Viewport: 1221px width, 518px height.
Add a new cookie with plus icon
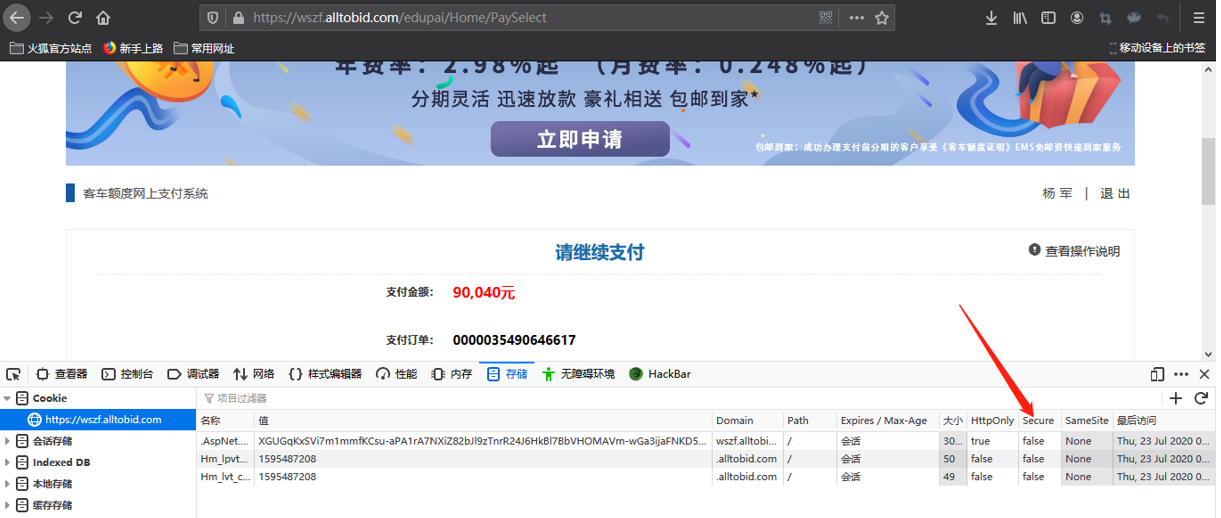(x=1176, y=398)
